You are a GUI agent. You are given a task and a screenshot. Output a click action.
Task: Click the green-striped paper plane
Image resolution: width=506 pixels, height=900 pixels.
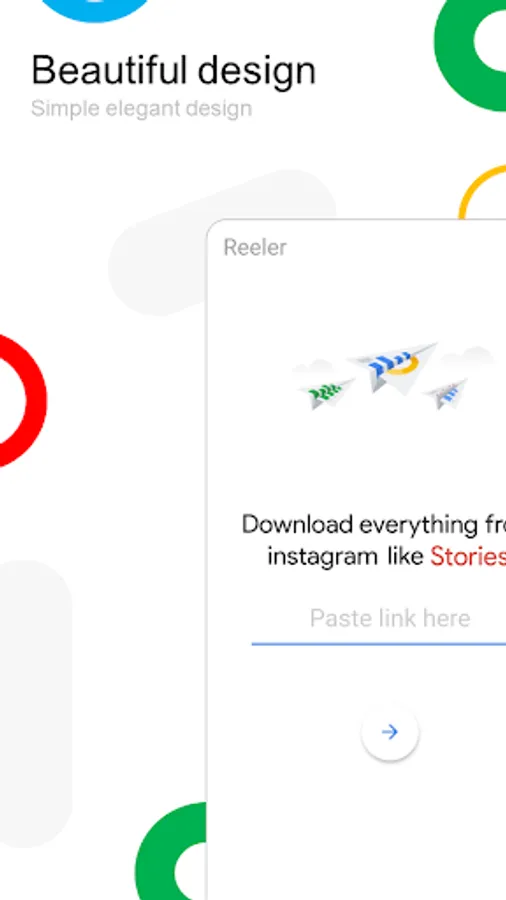[x=326, y=393]
